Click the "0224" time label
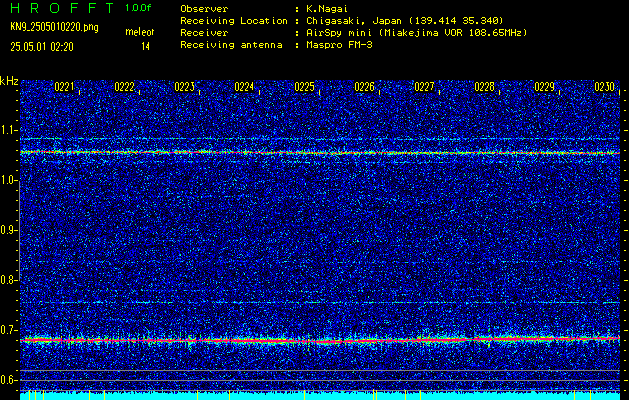The height and width of the screenshot is (400, 629). 244,87
